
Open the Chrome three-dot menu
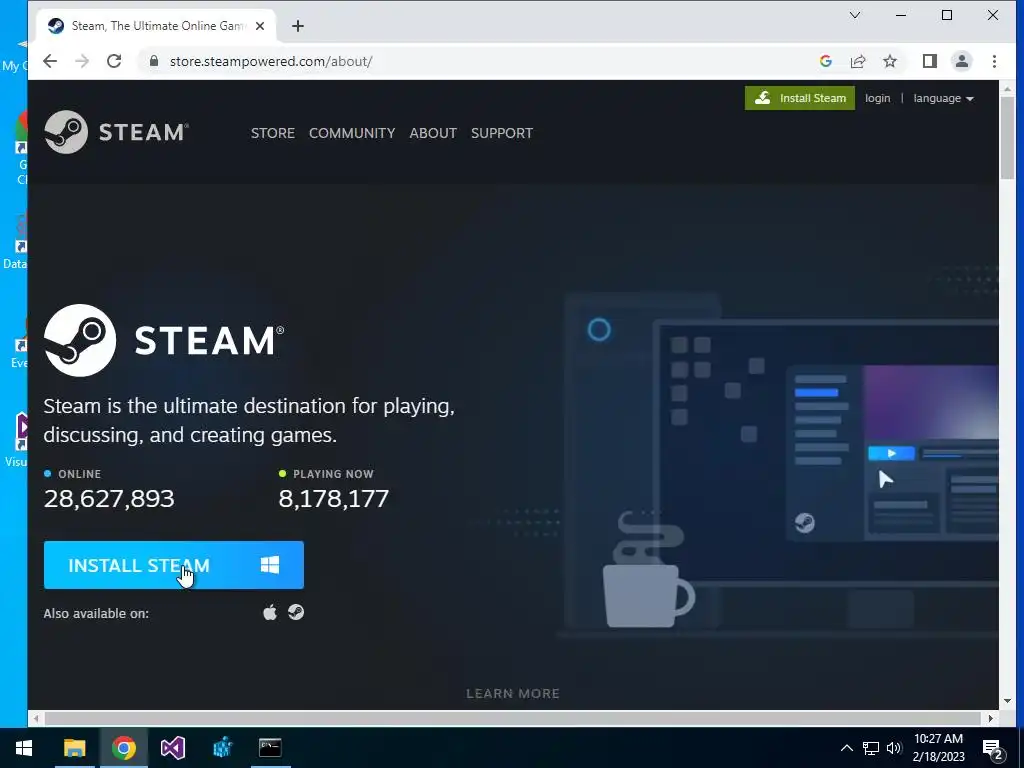[x=994, y=61]
